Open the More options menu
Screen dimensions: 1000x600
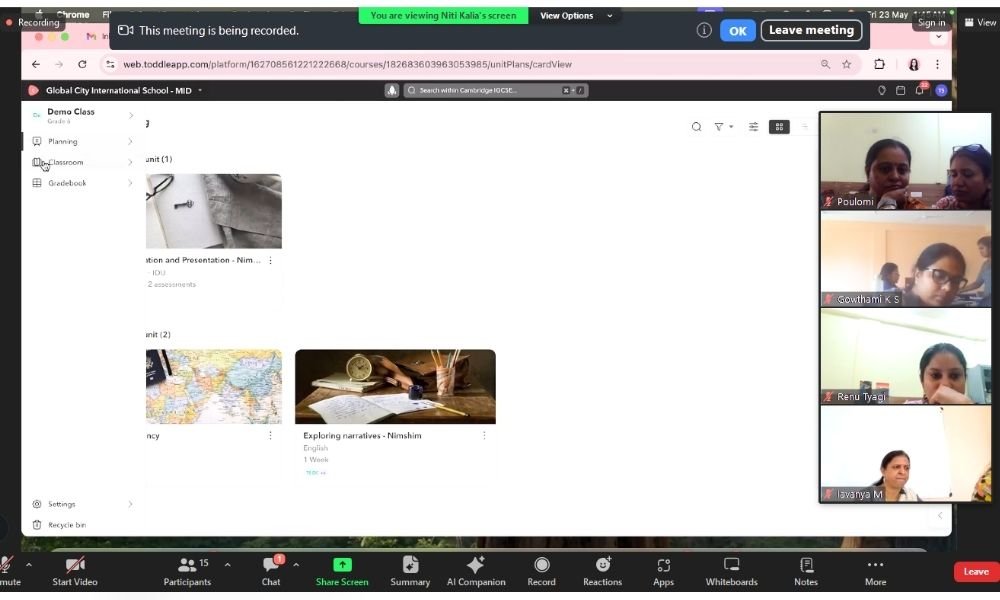[876, 571]
